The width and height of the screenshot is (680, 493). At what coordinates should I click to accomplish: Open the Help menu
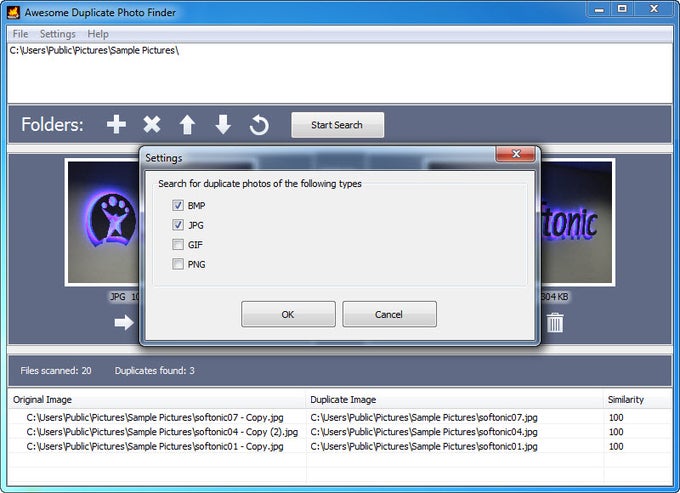(98, 34)
